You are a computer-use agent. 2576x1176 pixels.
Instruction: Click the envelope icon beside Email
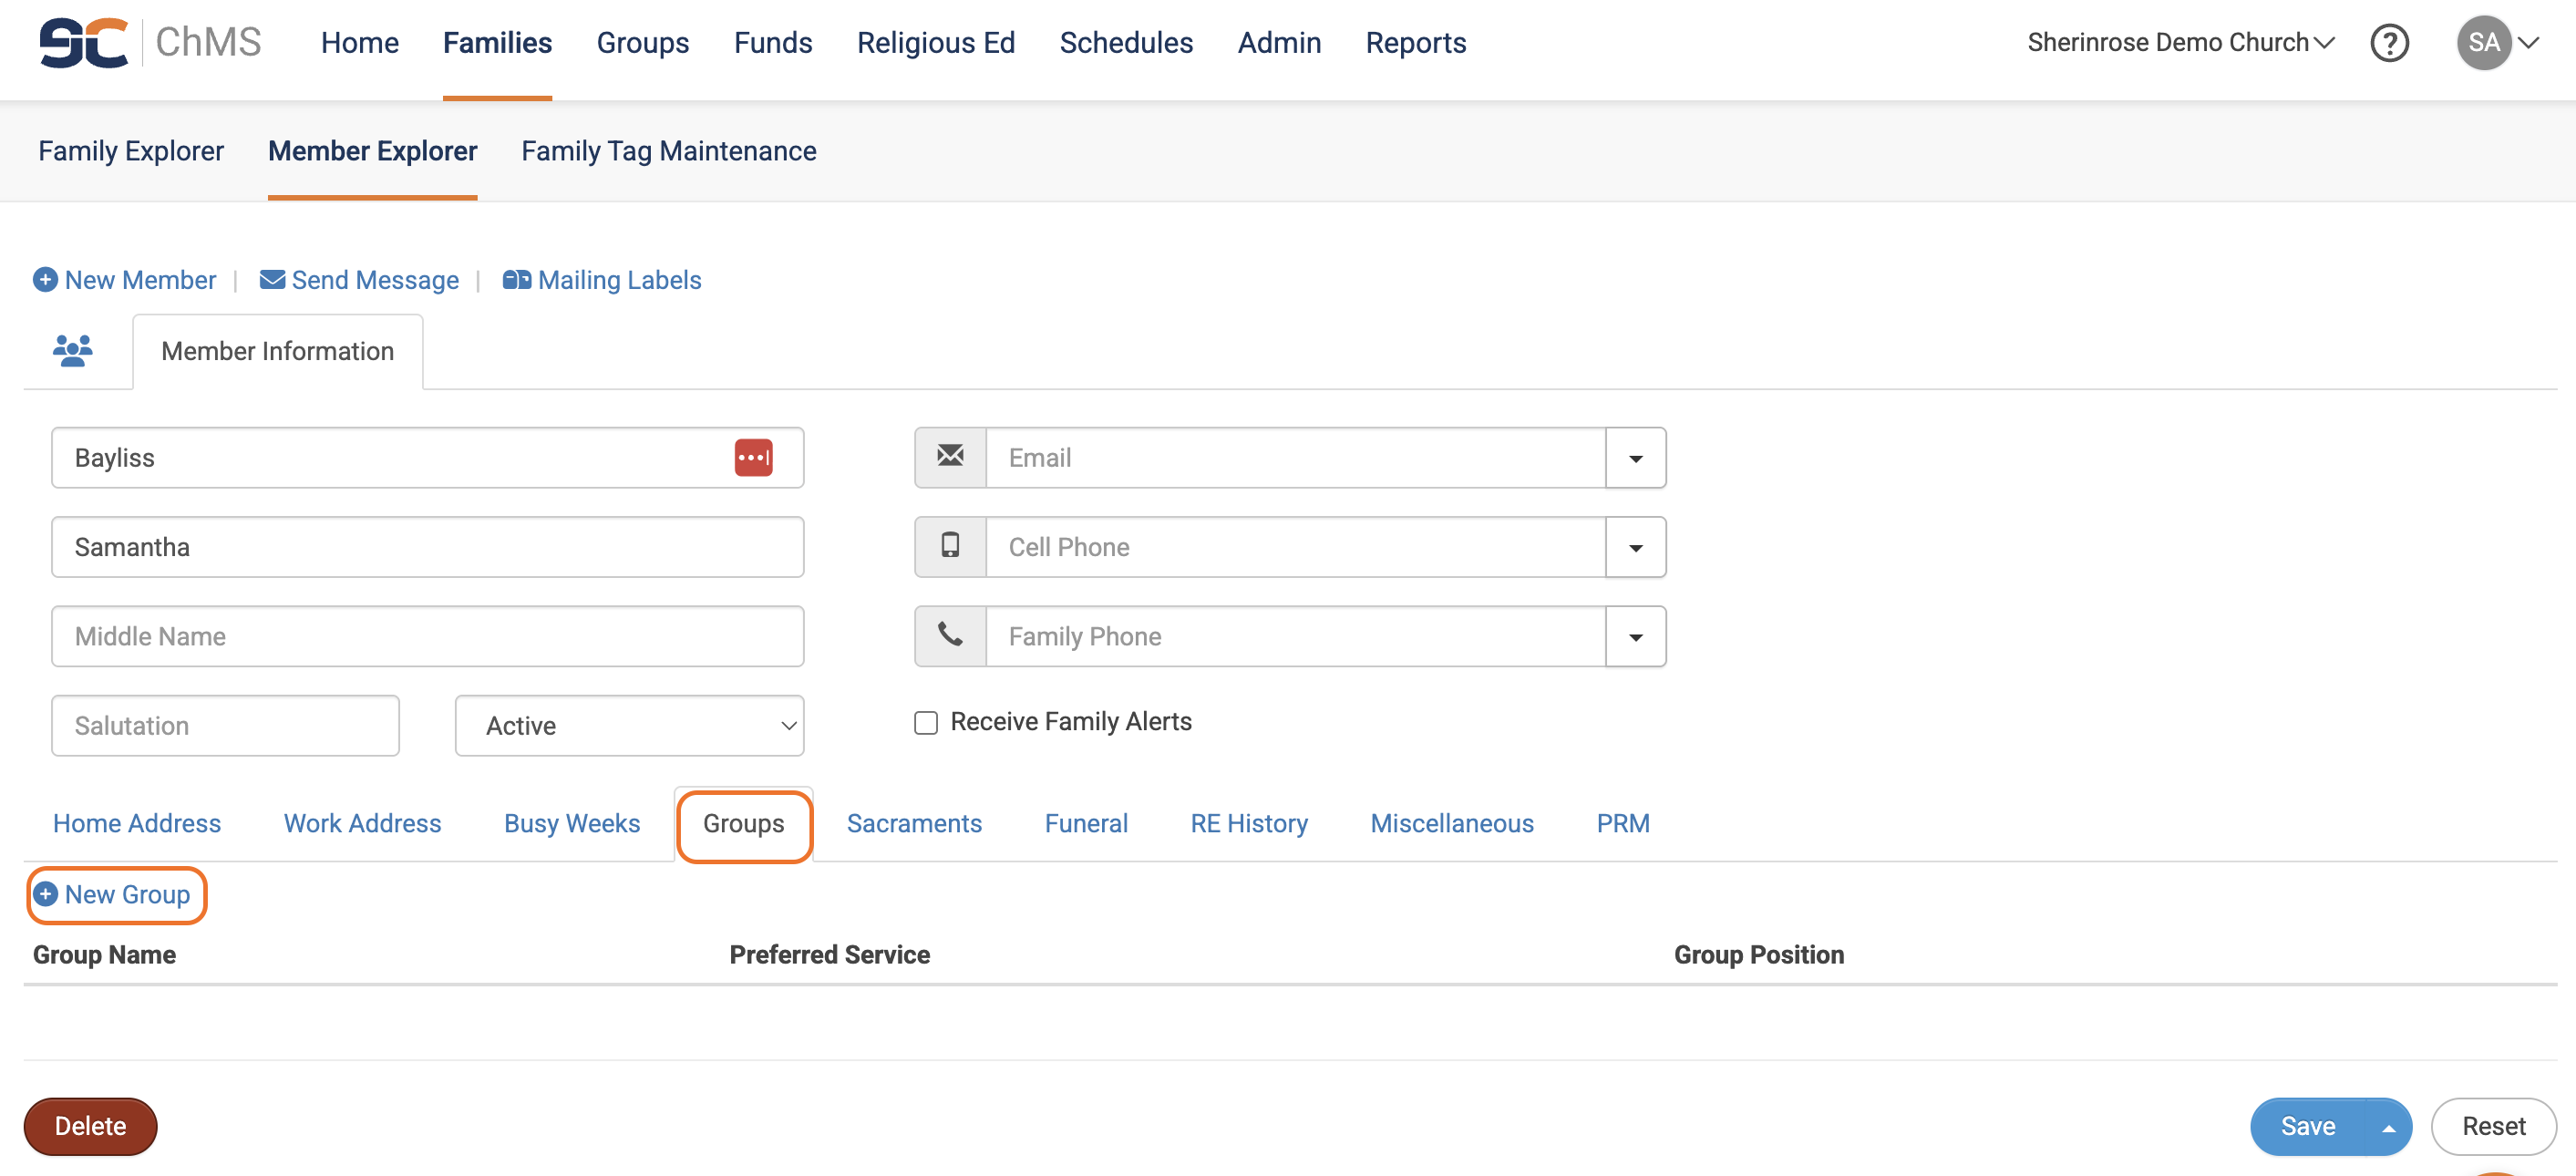(x=950, y=457)
